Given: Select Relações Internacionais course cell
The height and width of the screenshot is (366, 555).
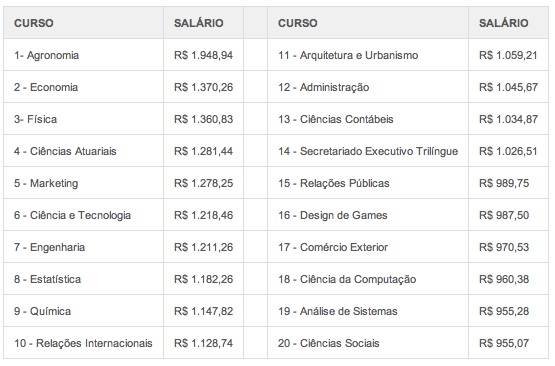Looking at the screenshot, I should coord(83,343).
